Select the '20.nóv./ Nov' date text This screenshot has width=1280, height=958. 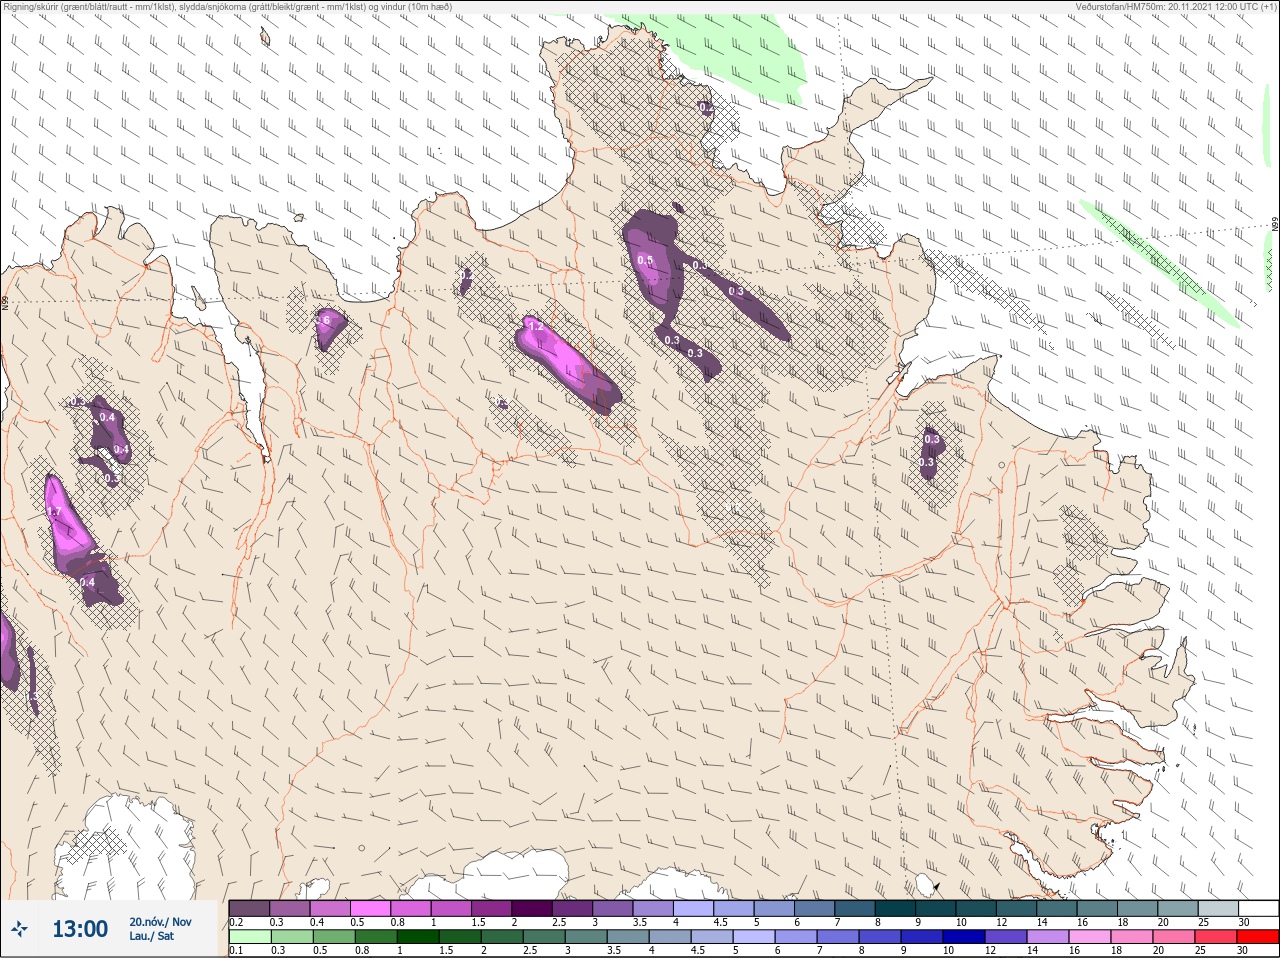(x=160, y=922)
